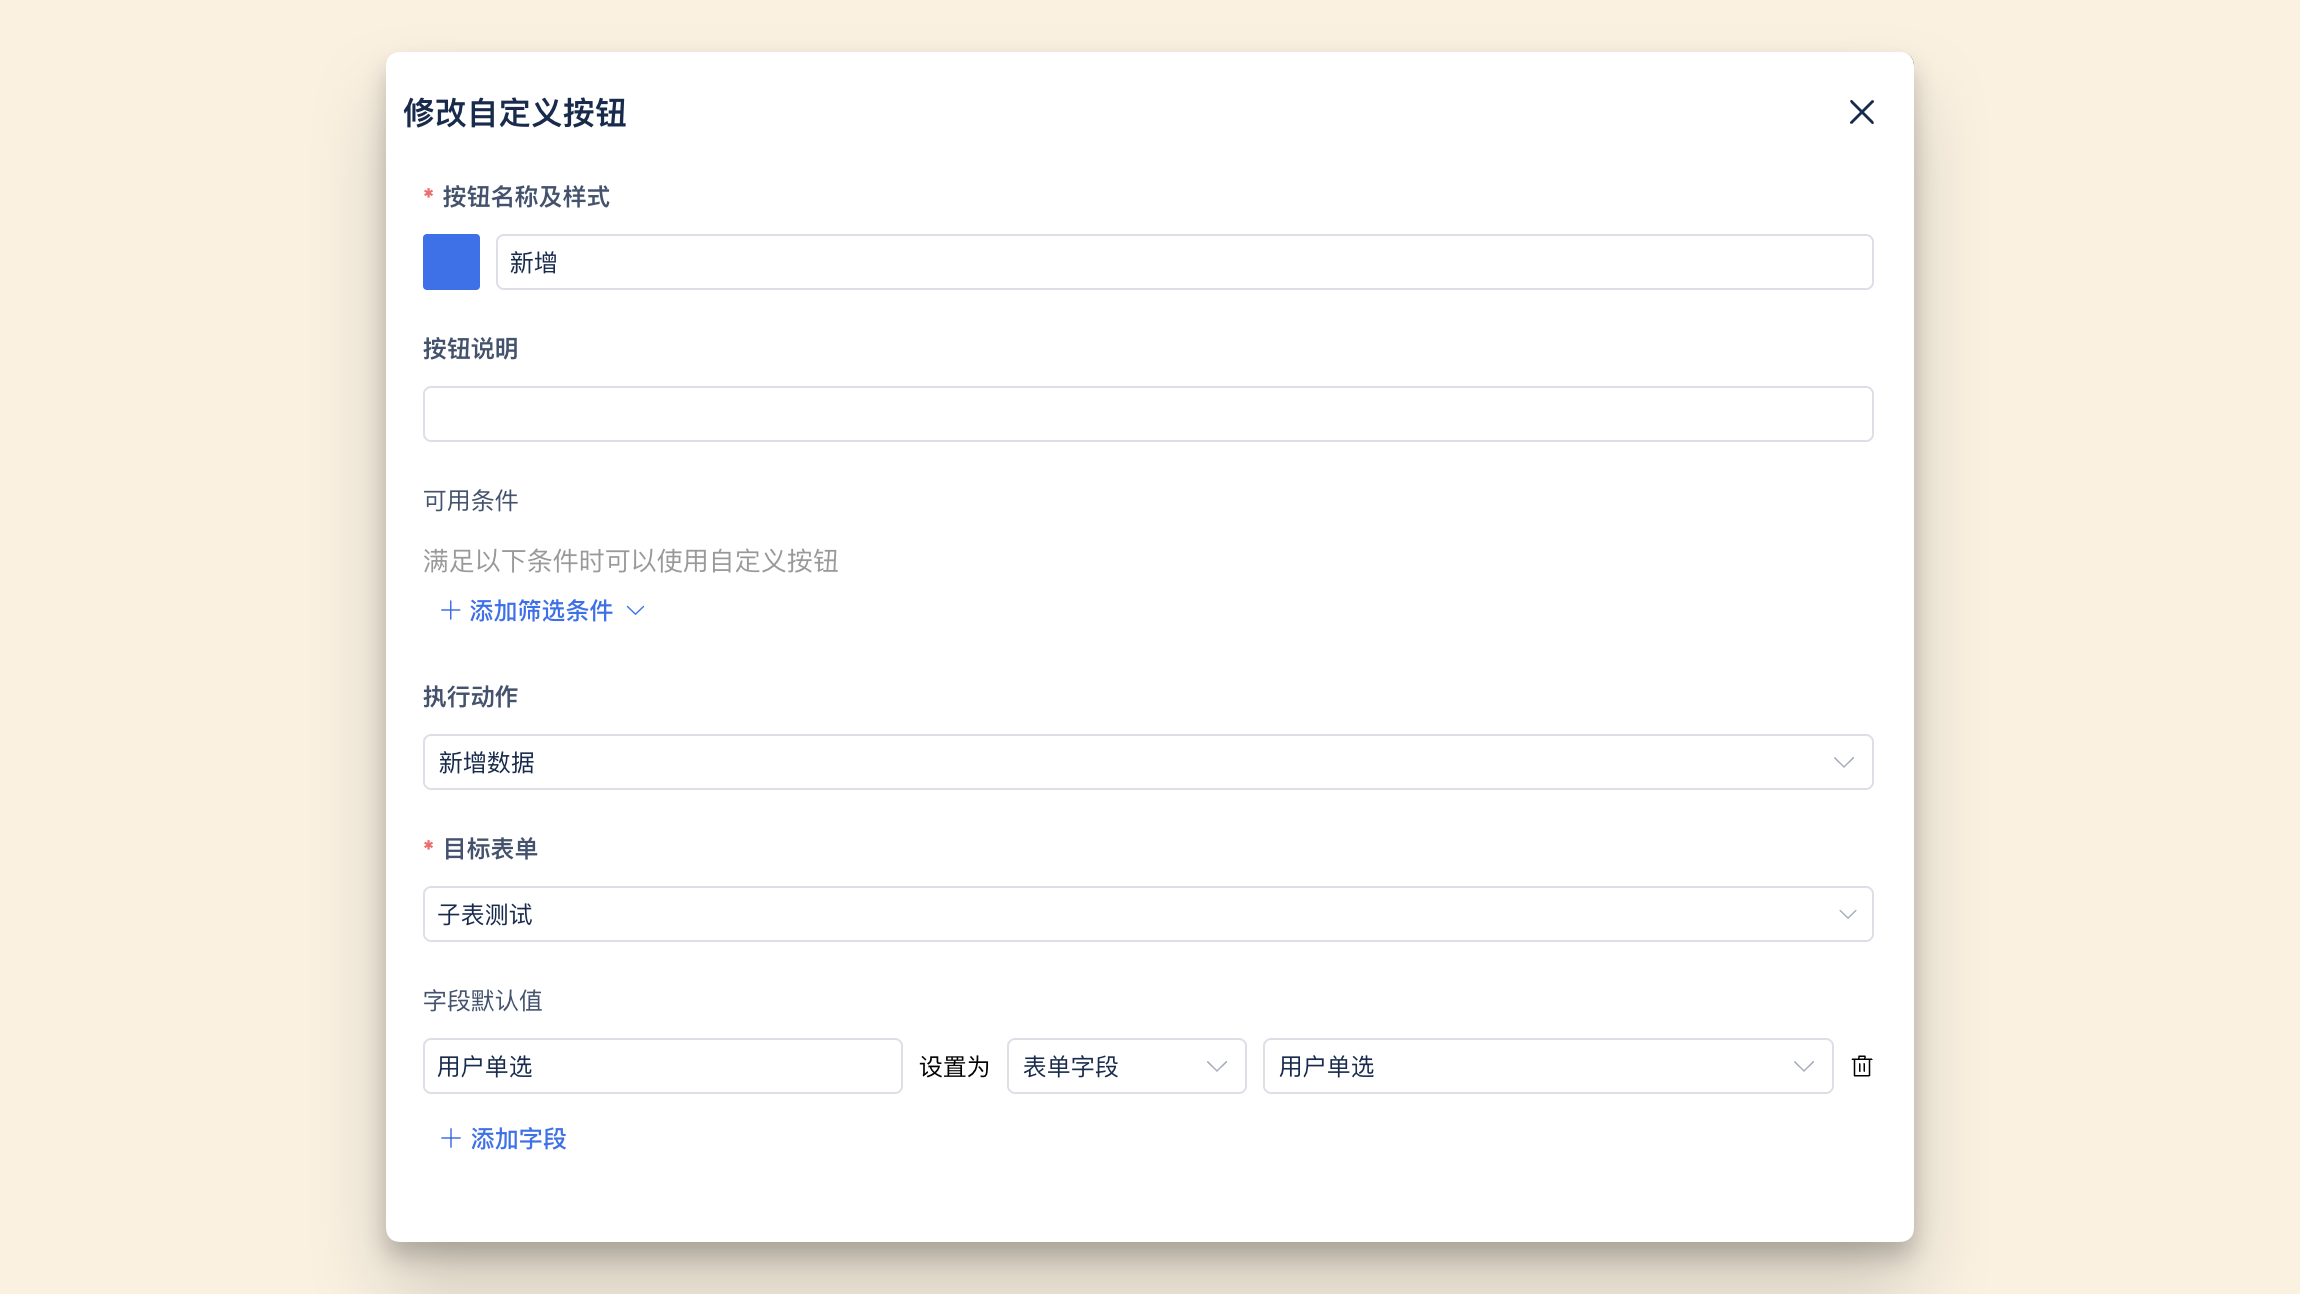The width and height of the screenshot is (2300, 1294).
Task: Click the 添加筛选条件 link
Action: (544, 610)
